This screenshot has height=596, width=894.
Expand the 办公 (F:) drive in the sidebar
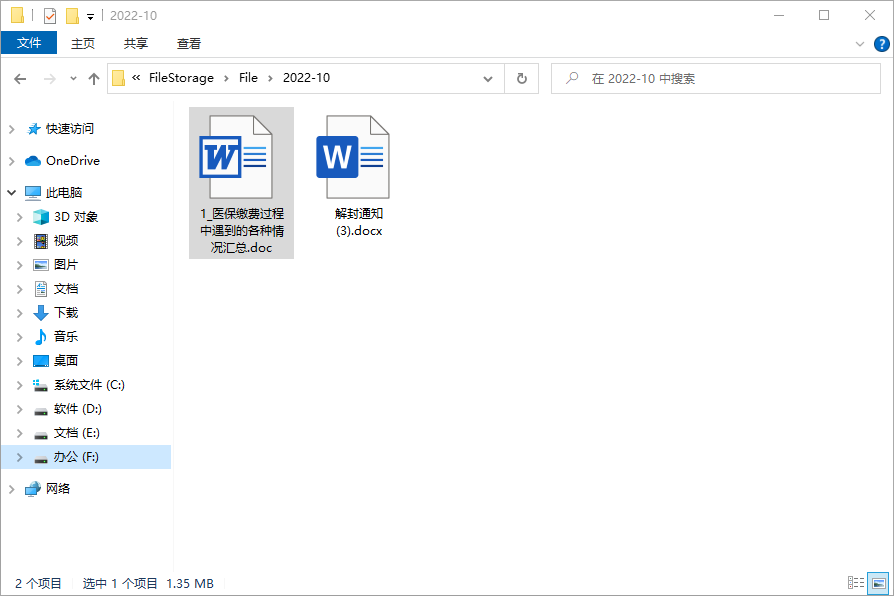[x=22, y=456]
